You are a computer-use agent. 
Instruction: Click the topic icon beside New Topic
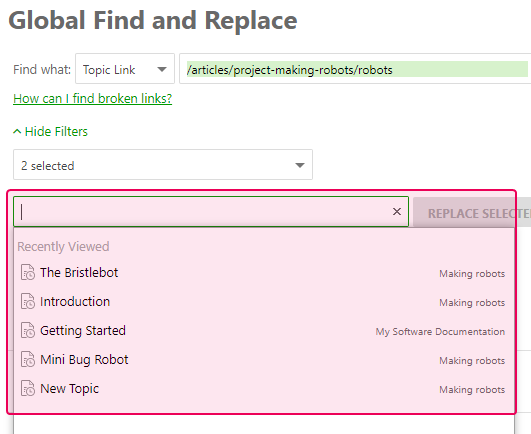pos(28,388)
